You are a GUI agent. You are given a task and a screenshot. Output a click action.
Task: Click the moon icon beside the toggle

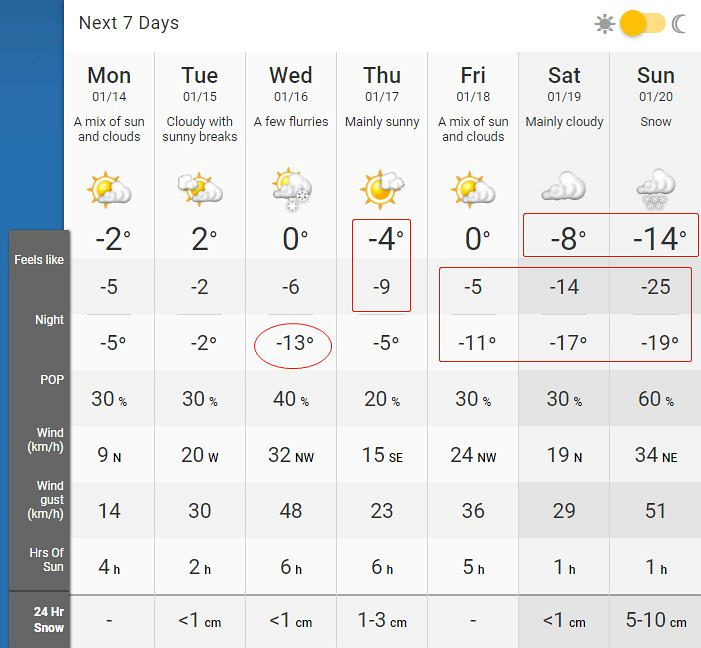[680, 23]
